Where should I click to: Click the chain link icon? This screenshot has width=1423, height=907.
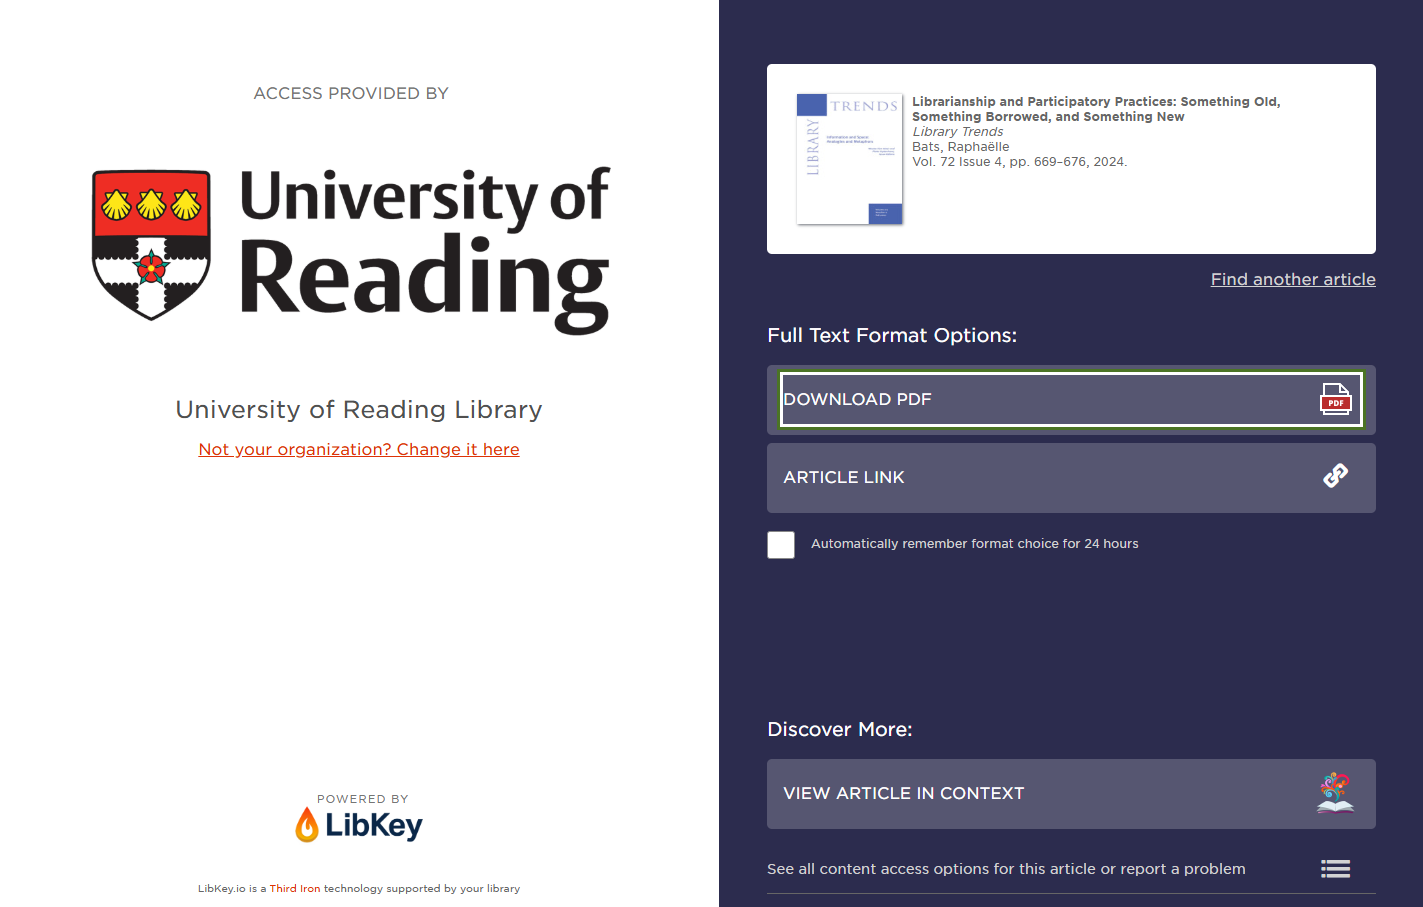(x=1335, y=476)
